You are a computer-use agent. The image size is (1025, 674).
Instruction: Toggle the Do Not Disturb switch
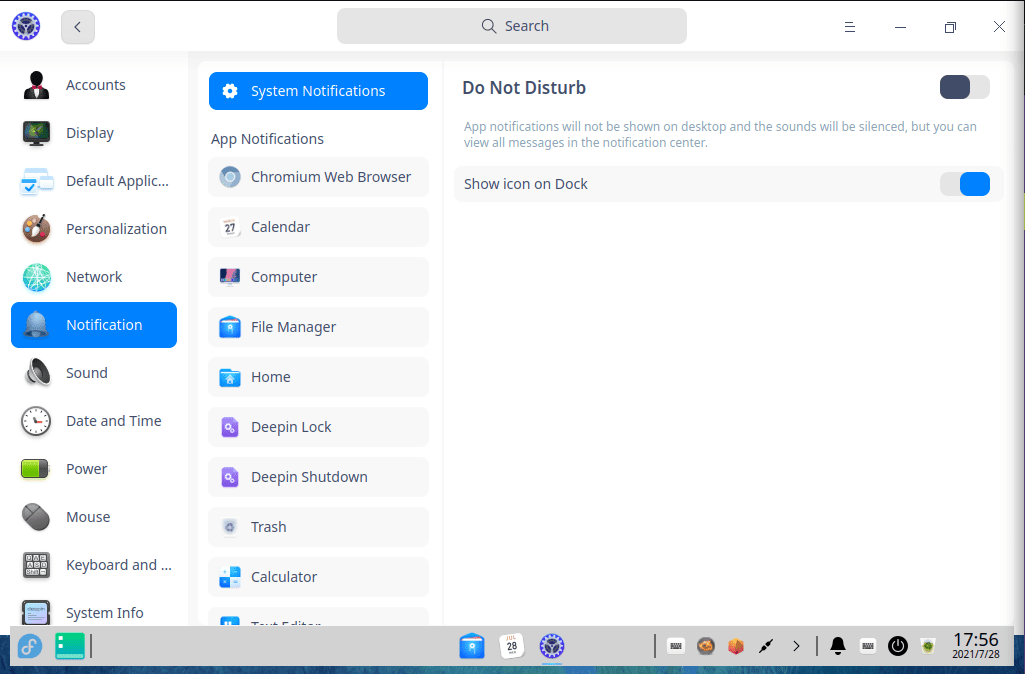coord(964,87)
